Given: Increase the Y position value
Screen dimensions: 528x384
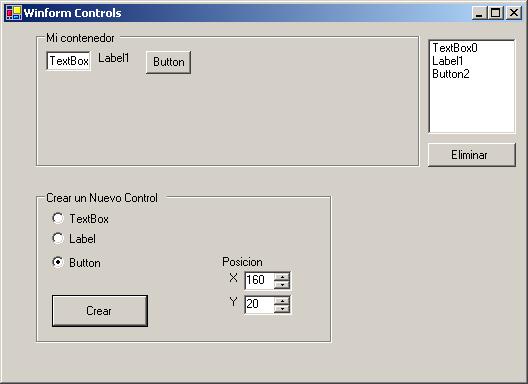Looking at the screenshot, I should click(282, 300).
